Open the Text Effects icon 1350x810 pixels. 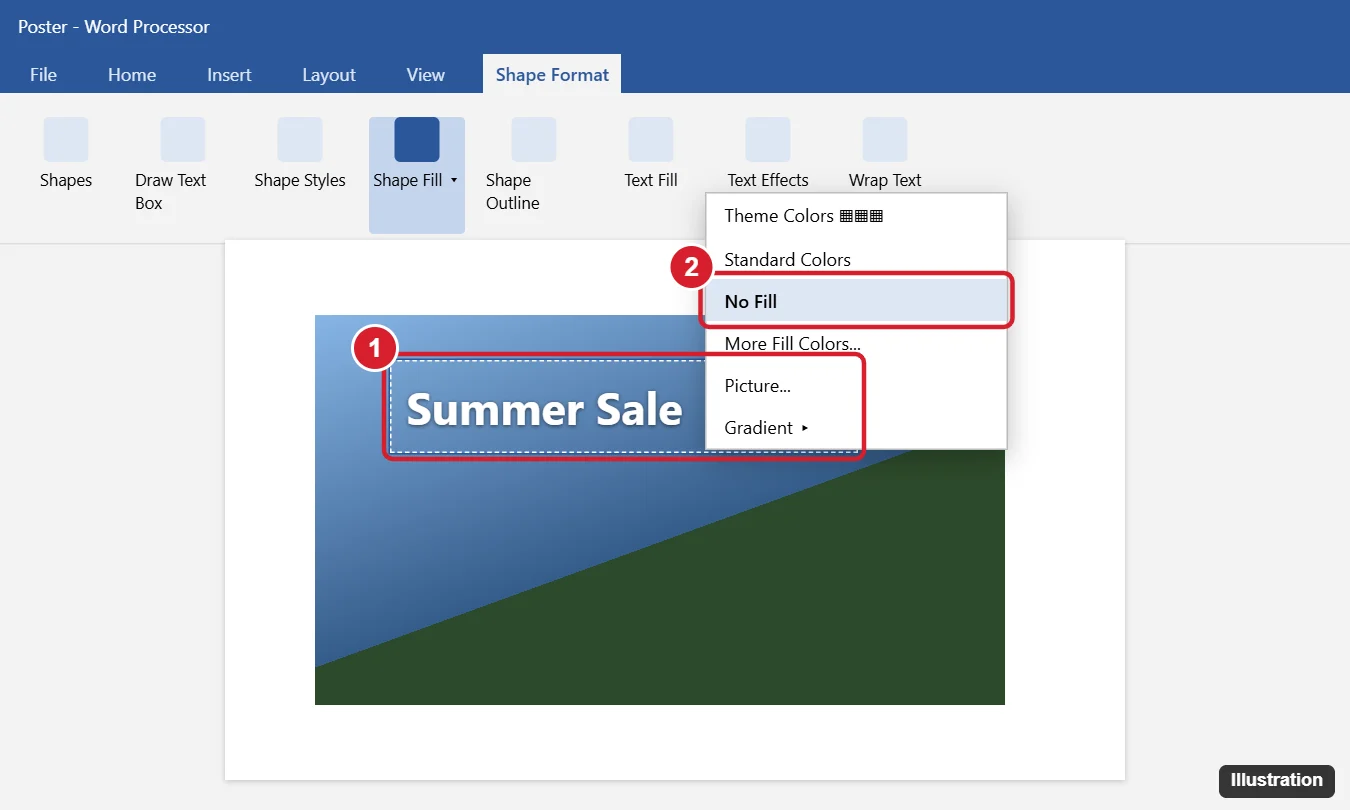click(768, 139)
